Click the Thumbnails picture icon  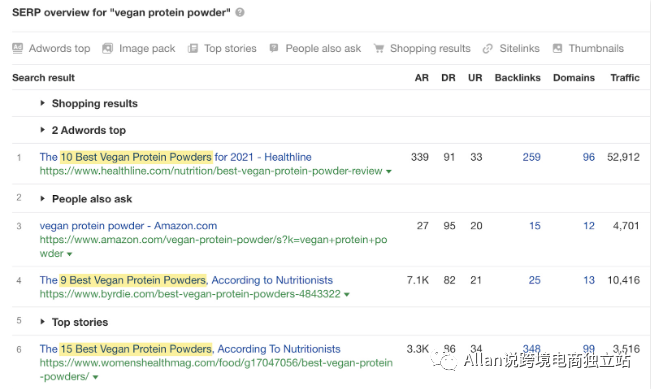(557, 48)
